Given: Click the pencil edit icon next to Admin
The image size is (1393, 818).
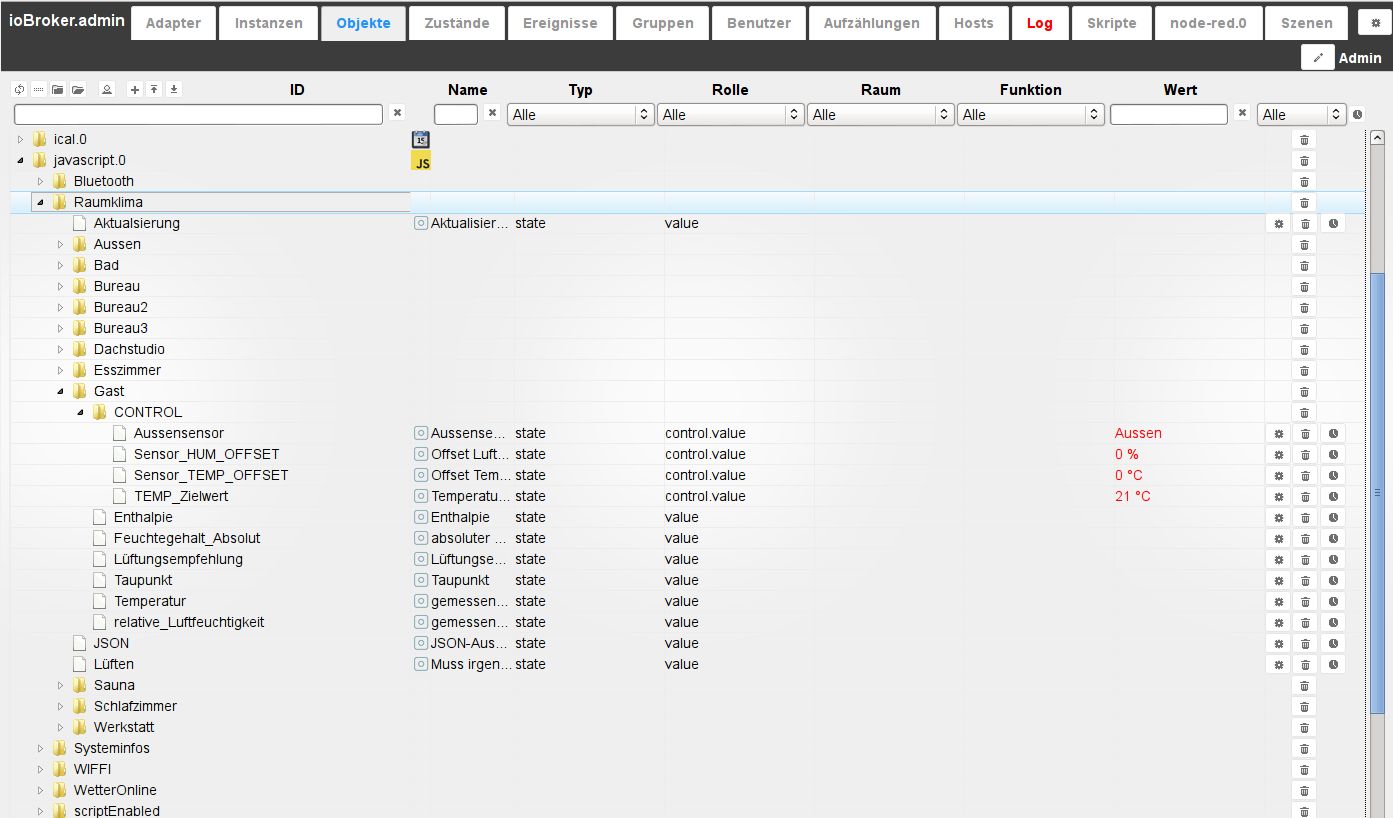Looking at the screenshot, I should (1318, 58).
